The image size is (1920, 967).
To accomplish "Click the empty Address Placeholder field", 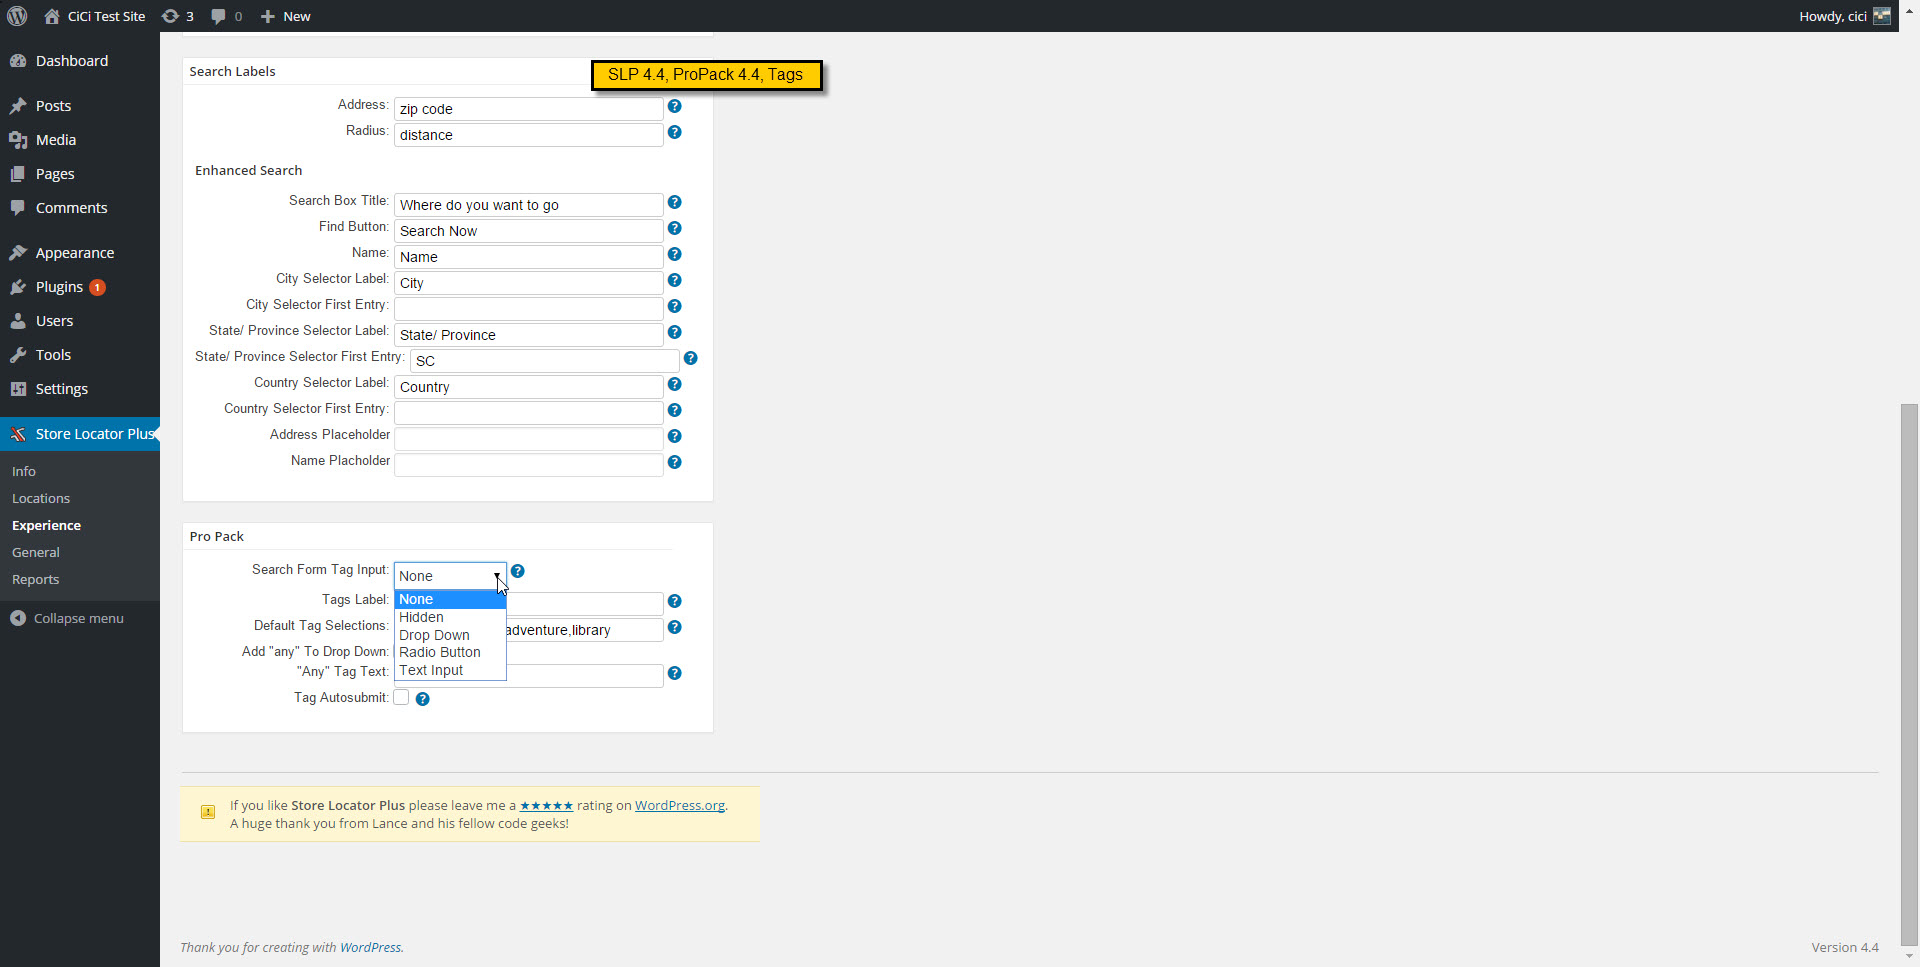I will click(x=528, y=439).
